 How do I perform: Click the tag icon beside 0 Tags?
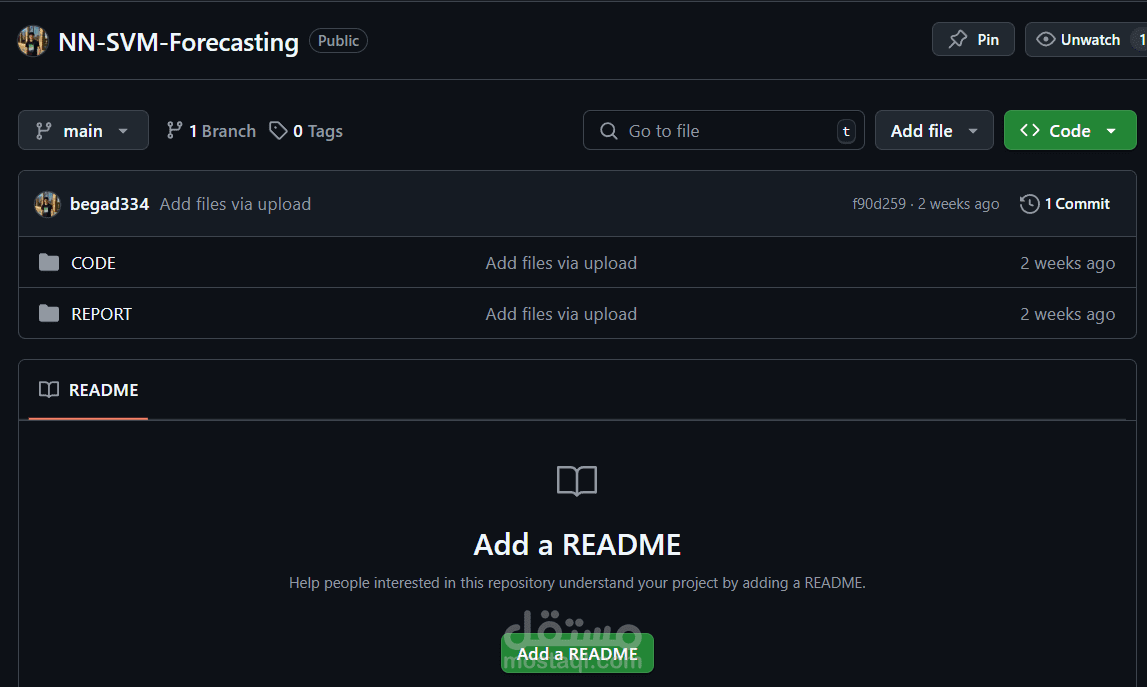tap(278, 130)
